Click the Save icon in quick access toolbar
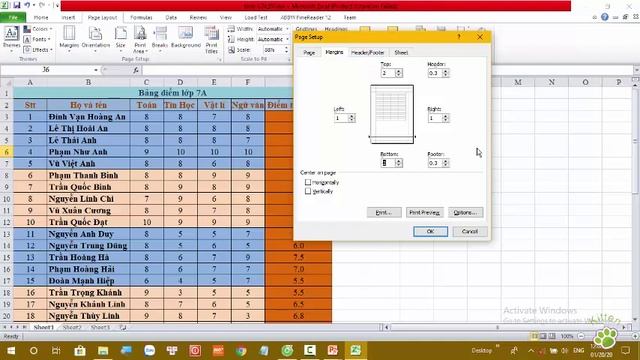Image resolution: width=640 pixels, height=360 pixels. click(x=16, y=5)
